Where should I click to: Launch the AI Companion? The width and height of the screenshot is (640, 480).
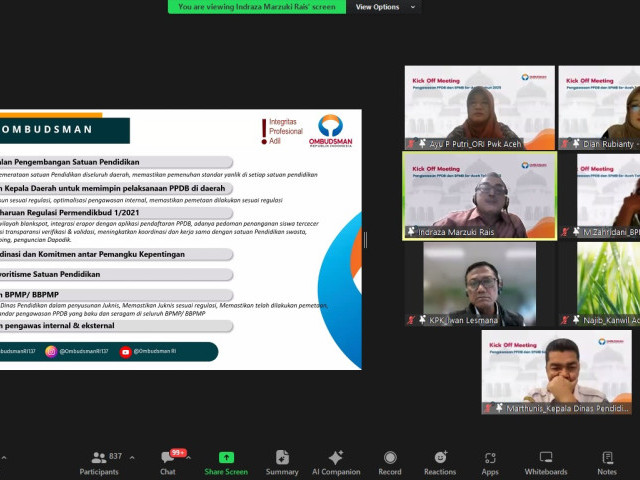335,462
